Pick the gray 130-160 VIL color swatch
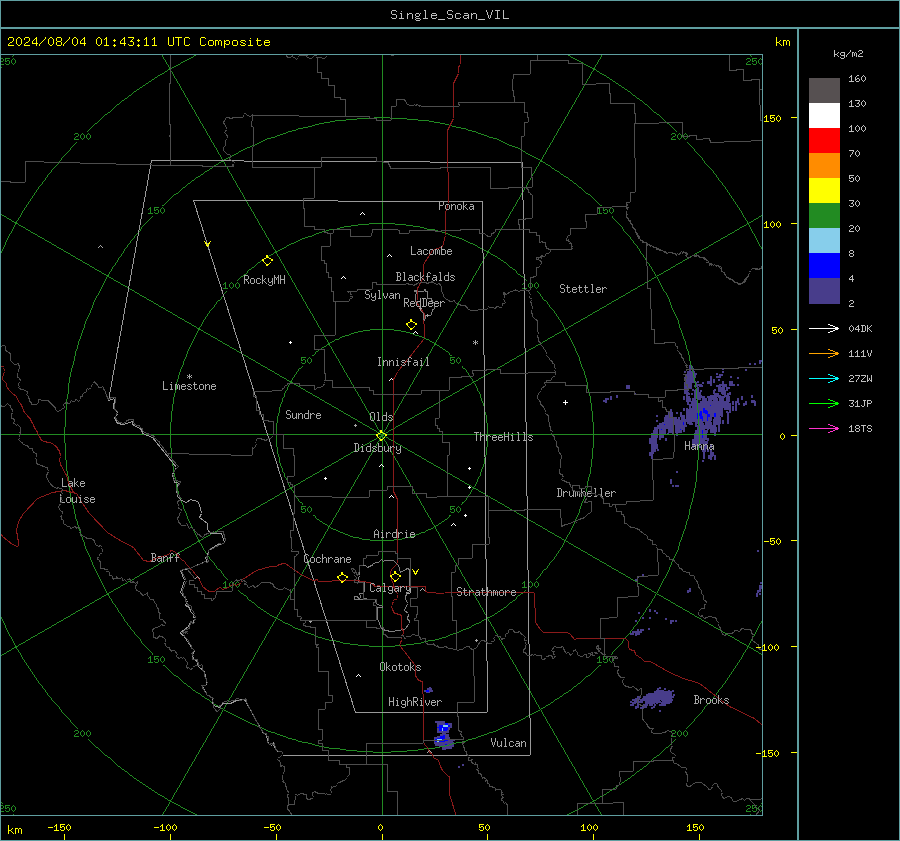This screenshot has width=900, height=841. [x=824, y=91]
